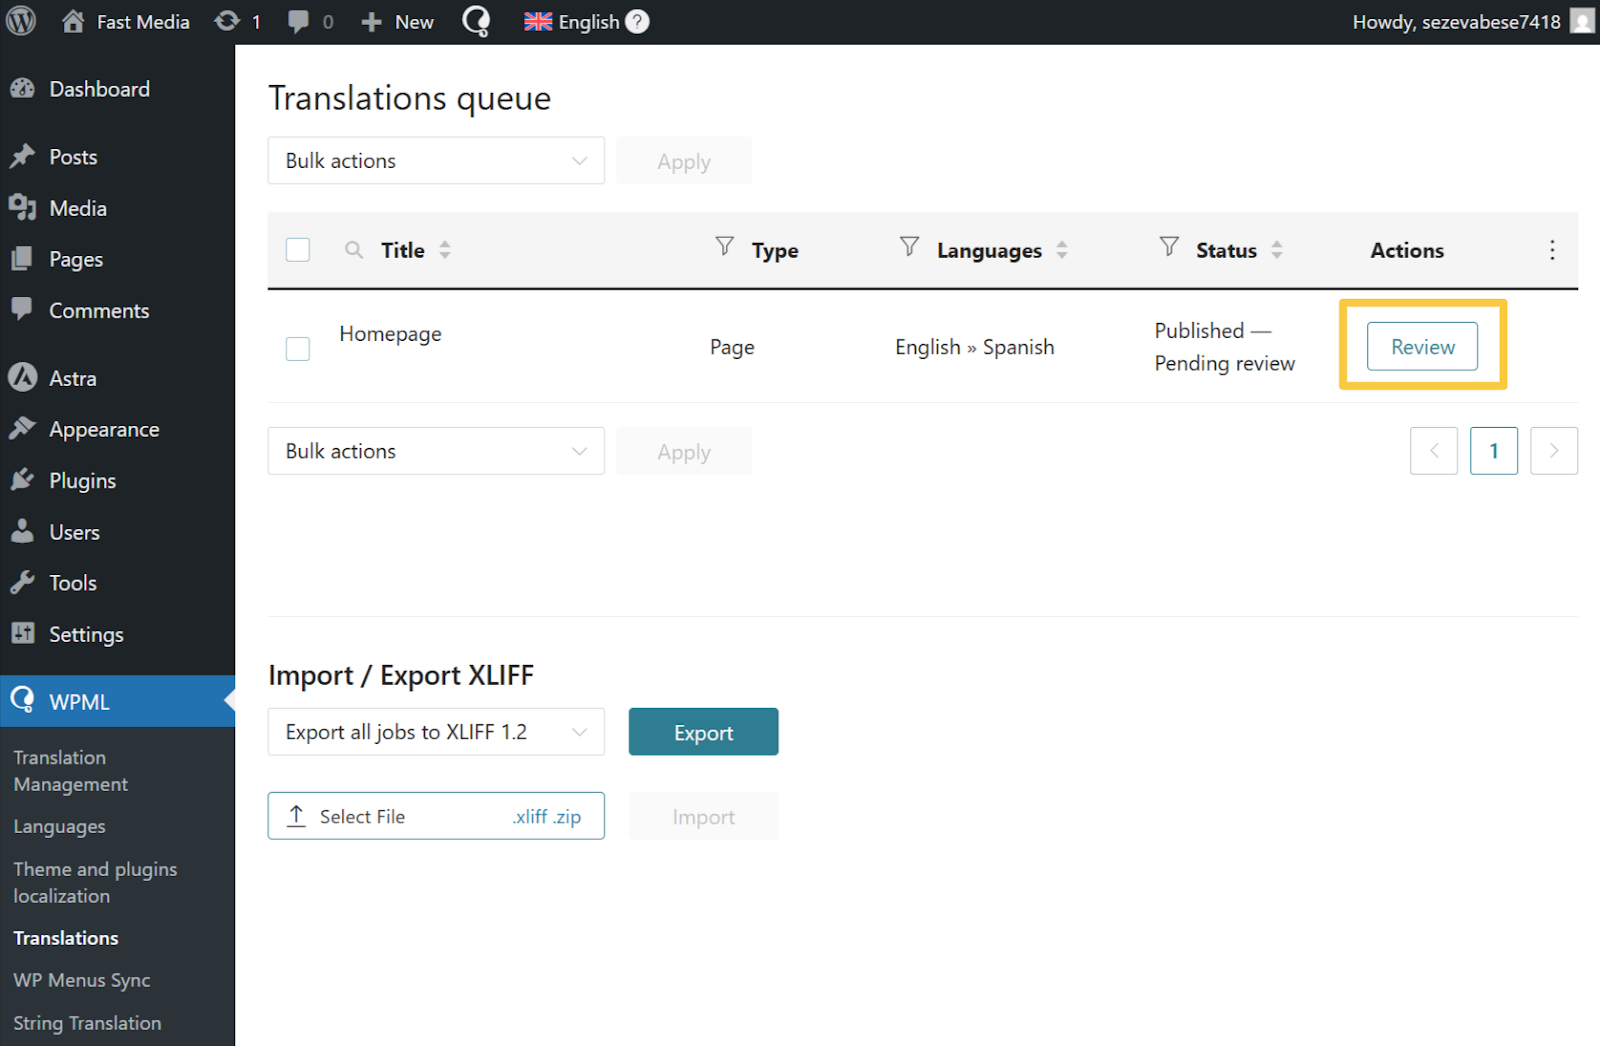The height and width of the screenshot is (1046, 1600).
Task: Filter by Status using funnel icon
Action: point(1168,246)
